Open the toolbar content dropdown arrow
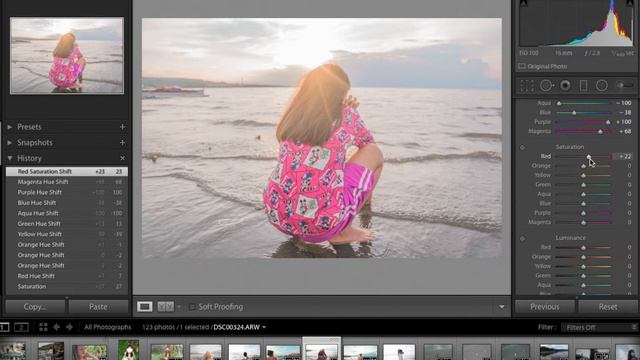The image size is (640, 360). pos(502,307)
